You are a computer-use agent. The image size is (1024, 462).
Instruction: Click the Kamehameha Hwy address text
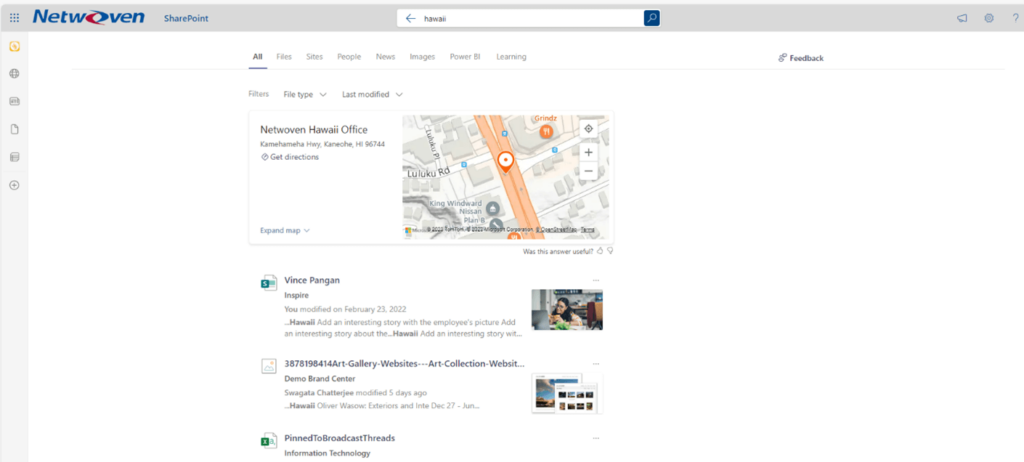tap(323, 144)
